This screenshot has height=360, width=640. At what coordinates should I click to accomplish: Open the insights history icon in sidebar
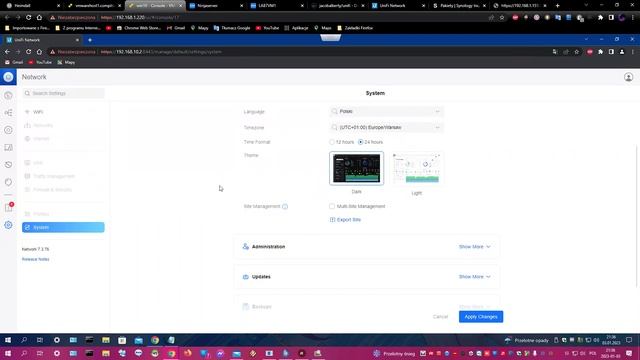coord(8,165)
